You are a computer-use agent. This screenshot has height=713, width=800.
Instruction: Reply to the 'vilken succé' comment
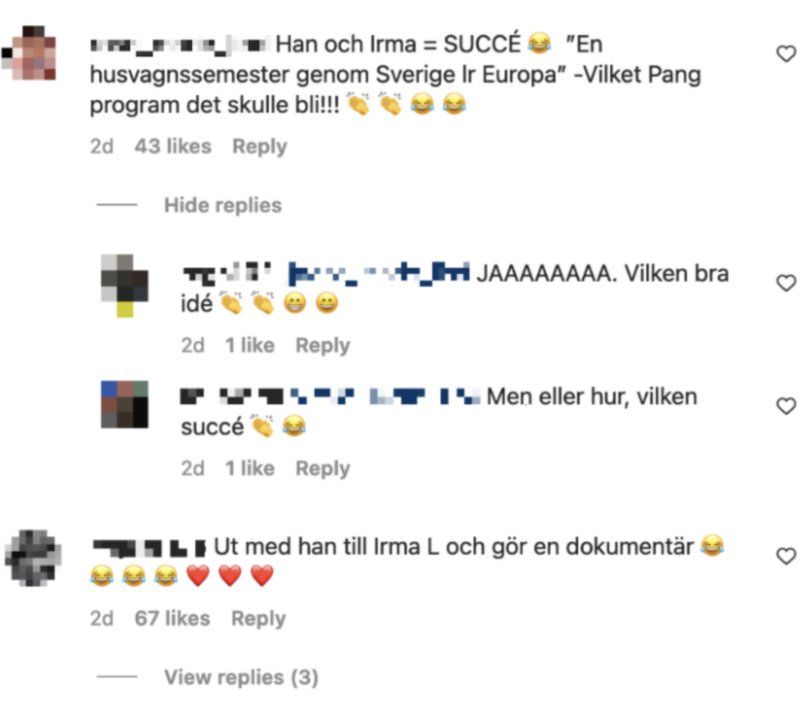pos(322,469)
